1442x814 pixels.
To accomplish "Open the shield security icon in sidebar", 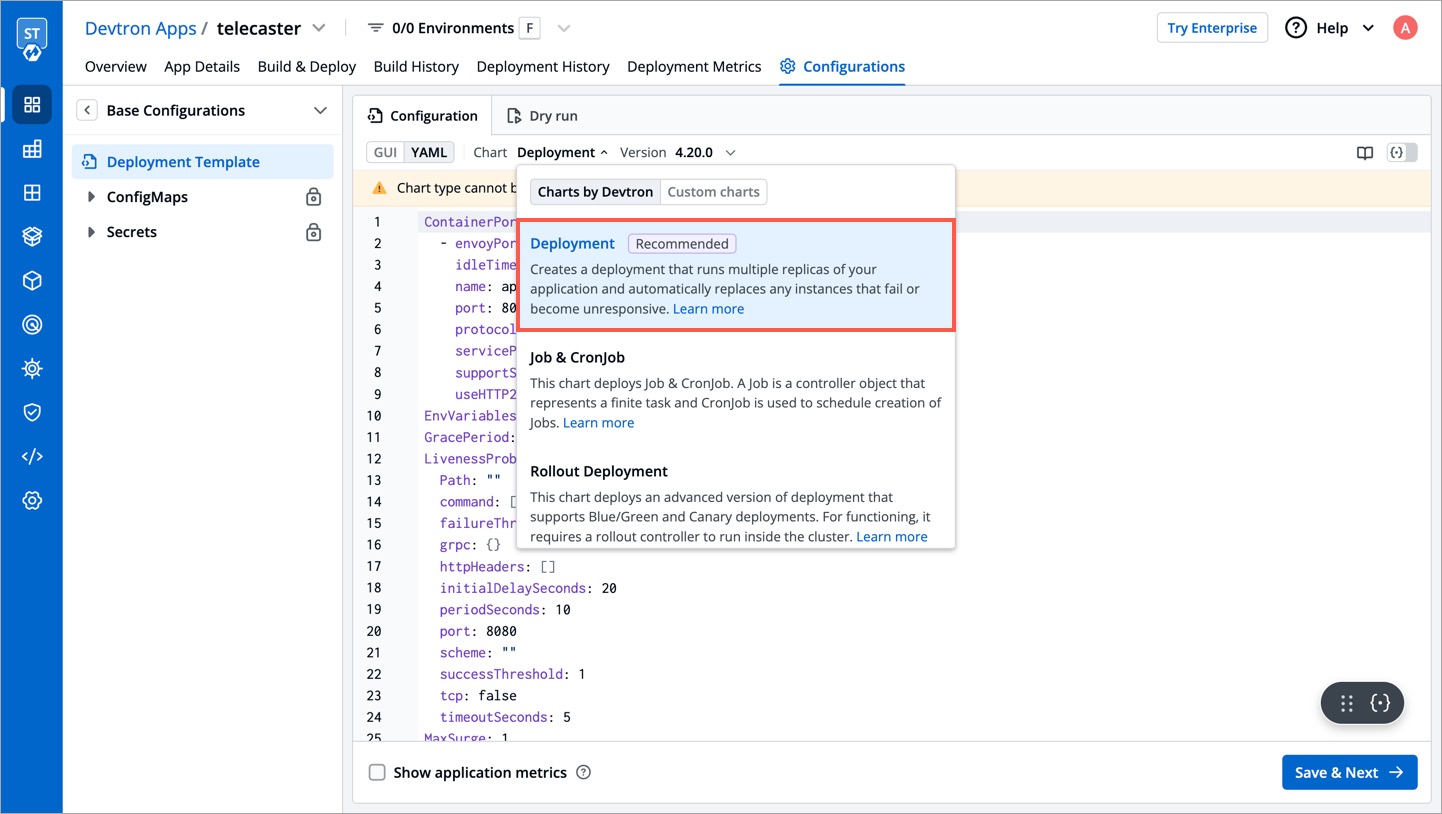I will coord(32,412).
